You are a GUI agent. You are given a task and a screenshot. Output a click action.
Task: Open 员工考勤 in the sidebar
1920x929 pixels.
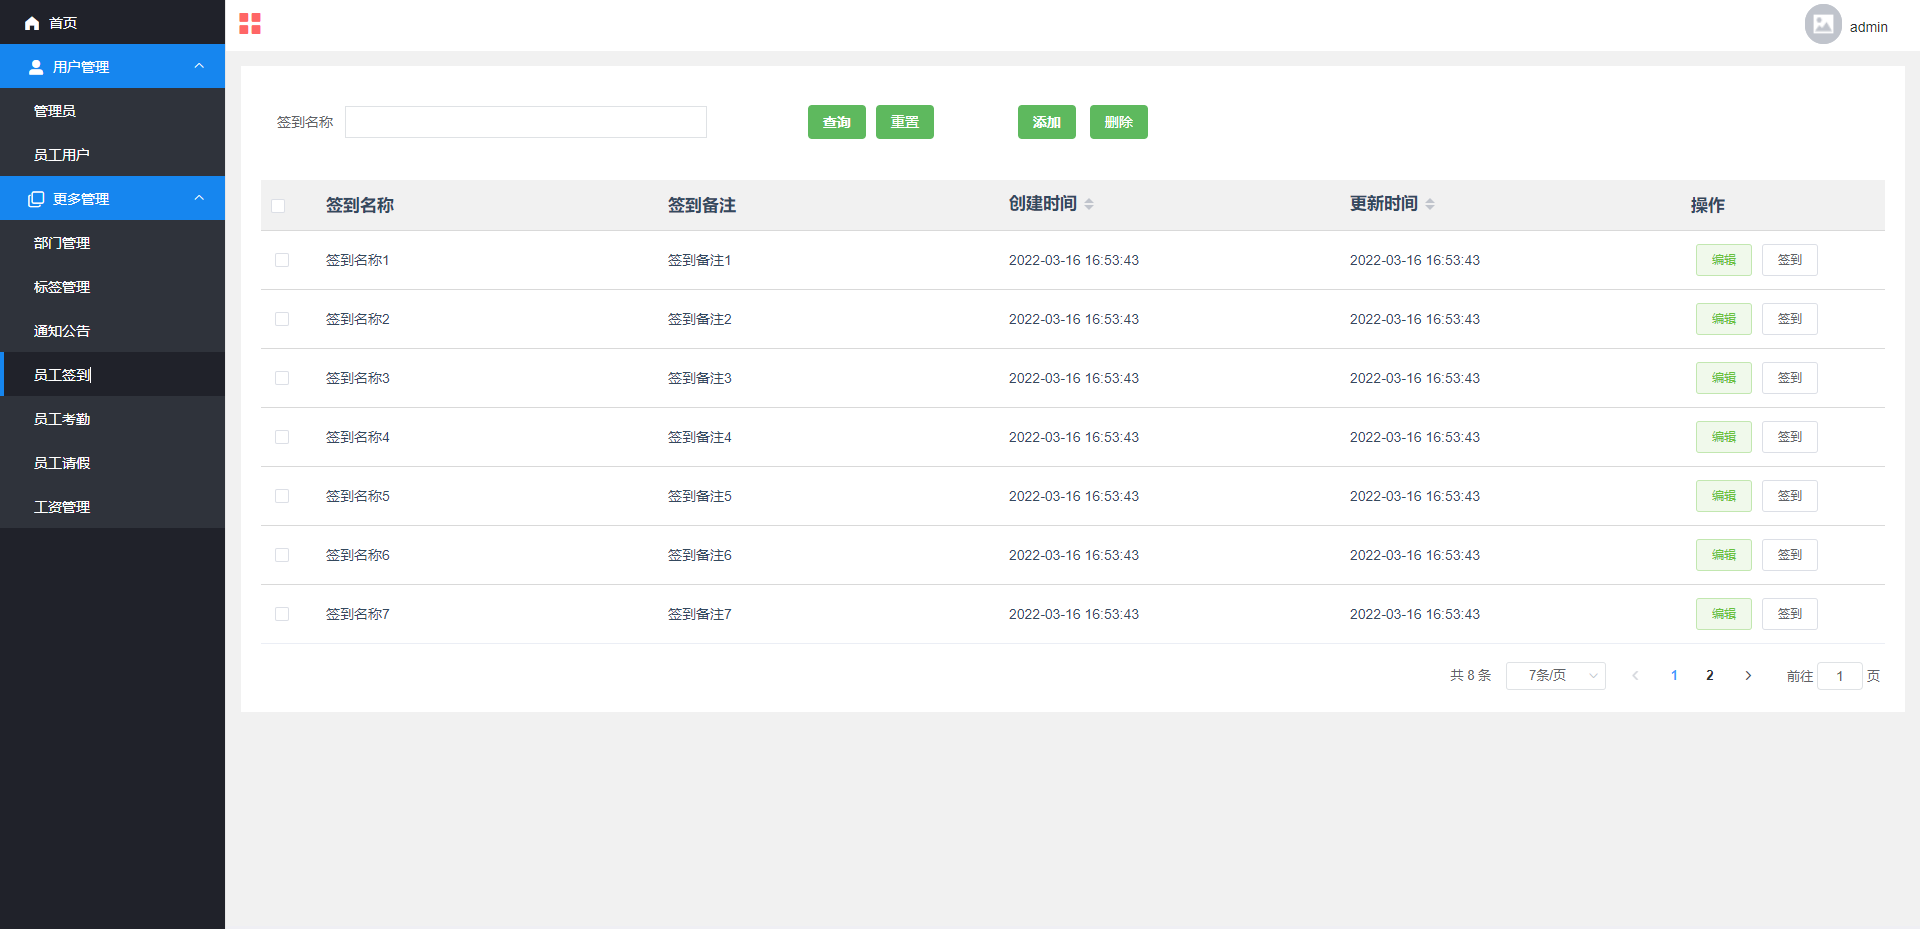click(x=62, y=419)
